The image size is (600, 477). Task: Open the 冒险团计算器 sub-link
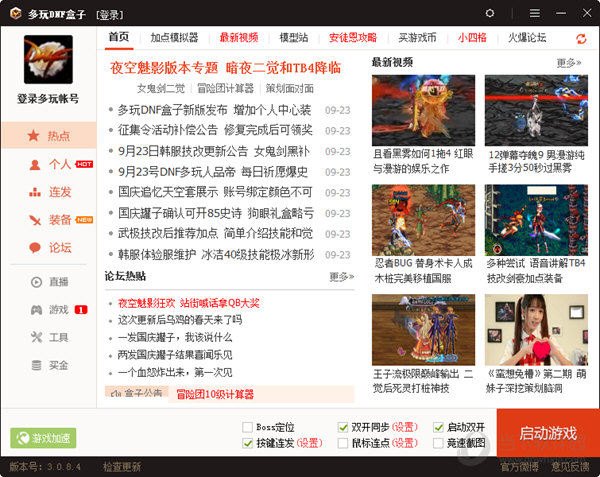pyautogui.click(x=225, y=88)
